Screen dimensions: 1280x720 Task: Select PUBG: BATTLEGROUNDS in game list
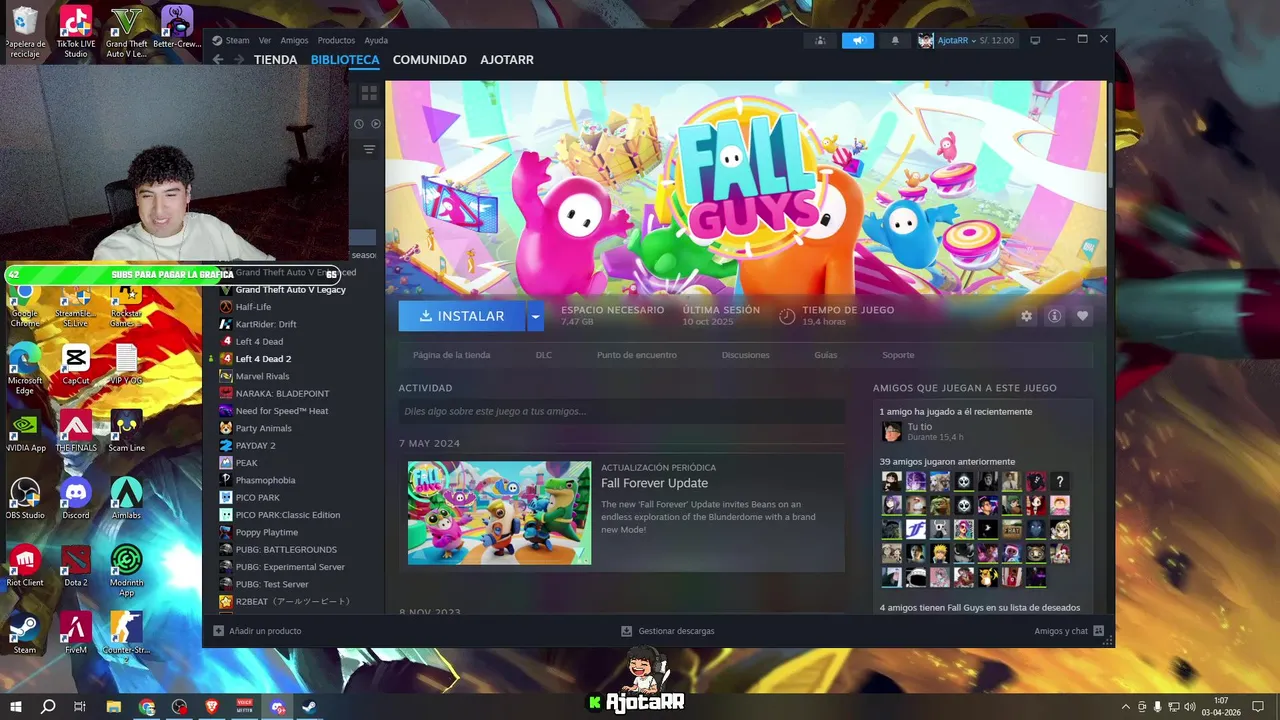tap(286, 550)
